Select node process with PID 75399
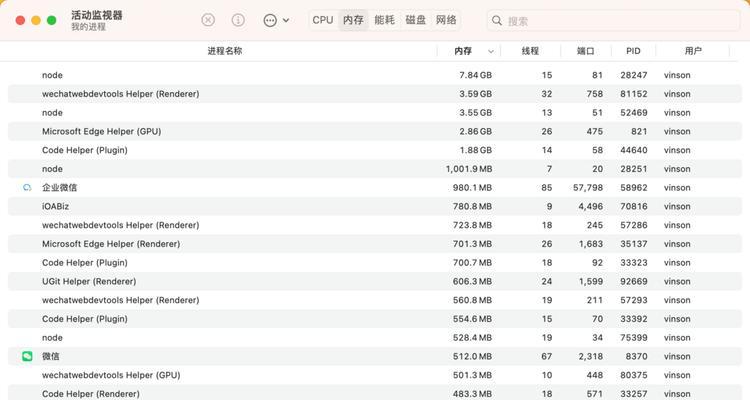The image size is (750, 400). tap(375, 338)
